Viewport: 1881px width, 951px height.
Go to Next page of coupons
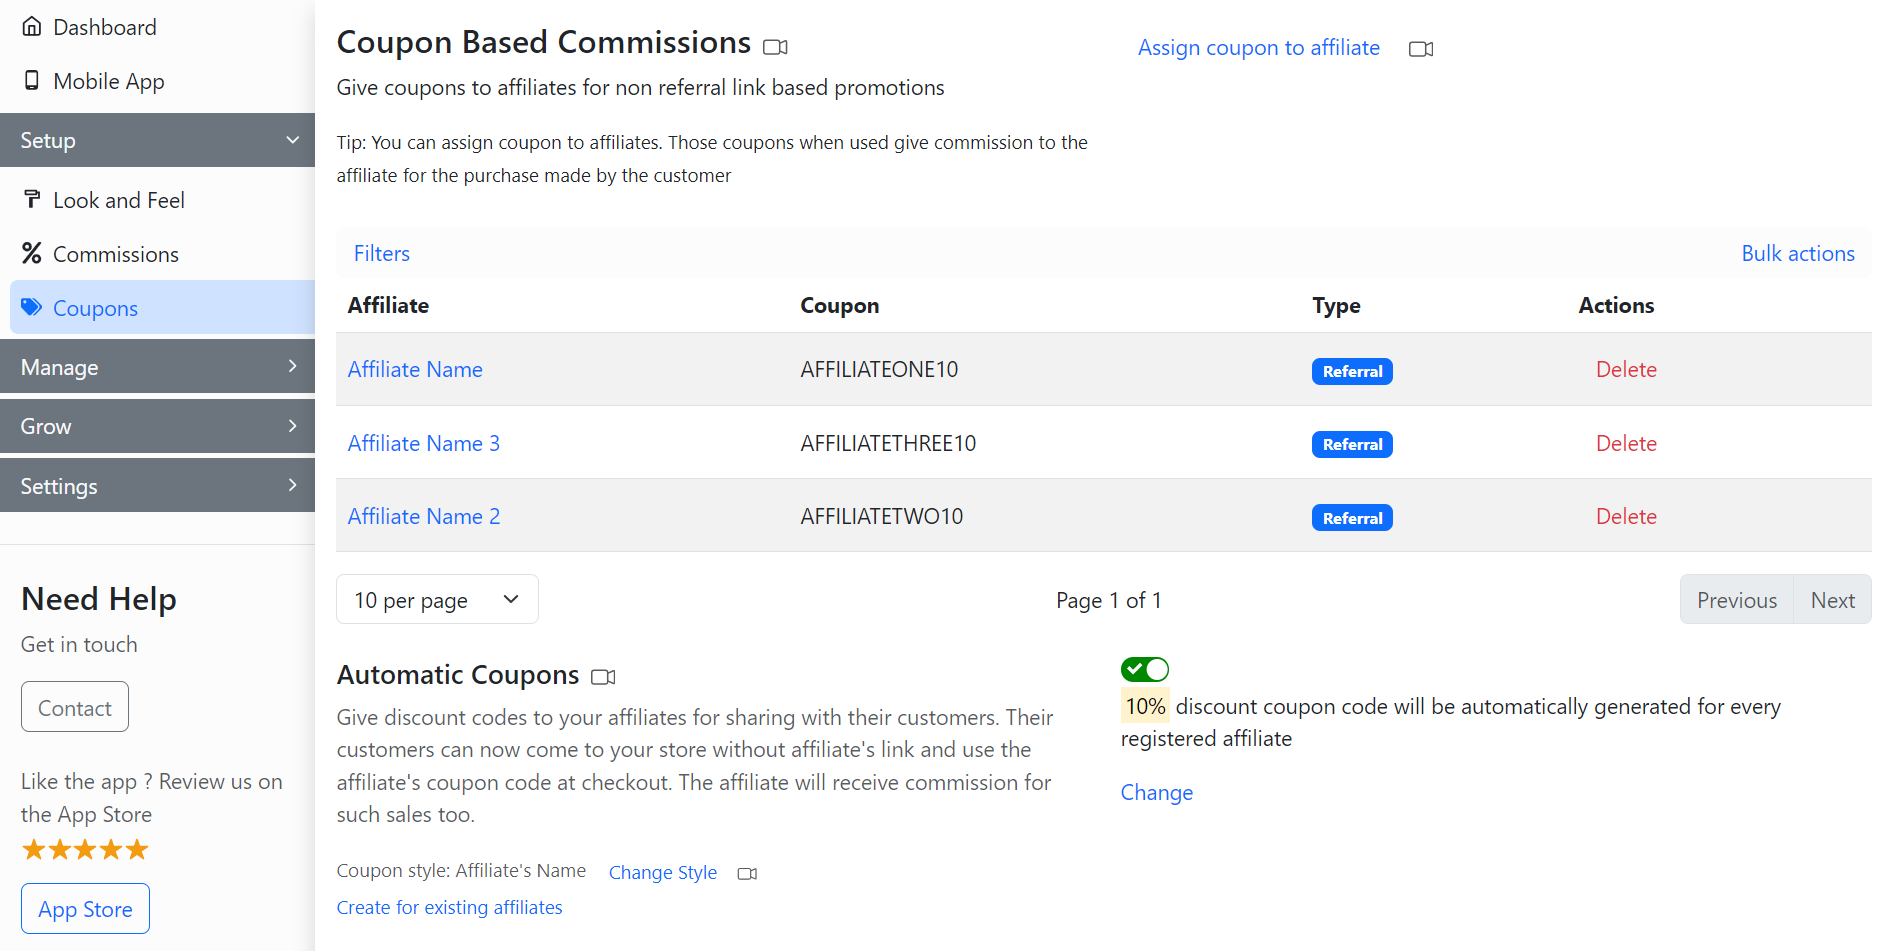(1831, 600)
